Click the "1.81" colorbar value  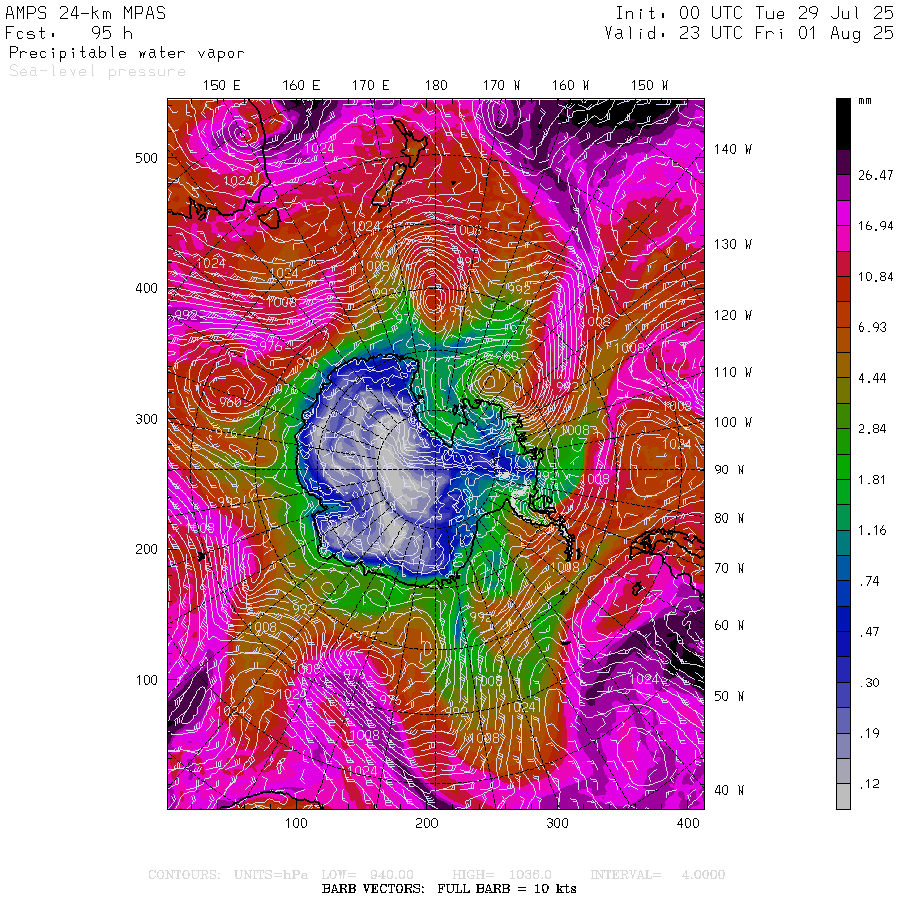(872, 480)
